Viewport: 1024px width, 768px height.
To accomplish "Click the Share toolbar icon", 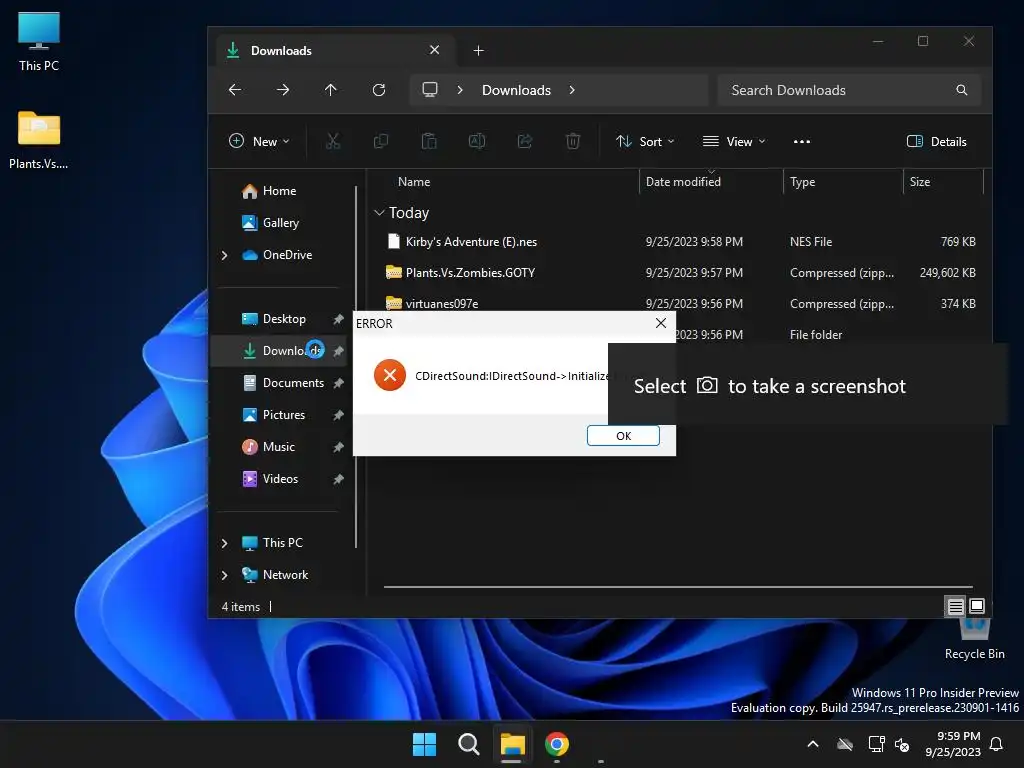I will 525,141.
